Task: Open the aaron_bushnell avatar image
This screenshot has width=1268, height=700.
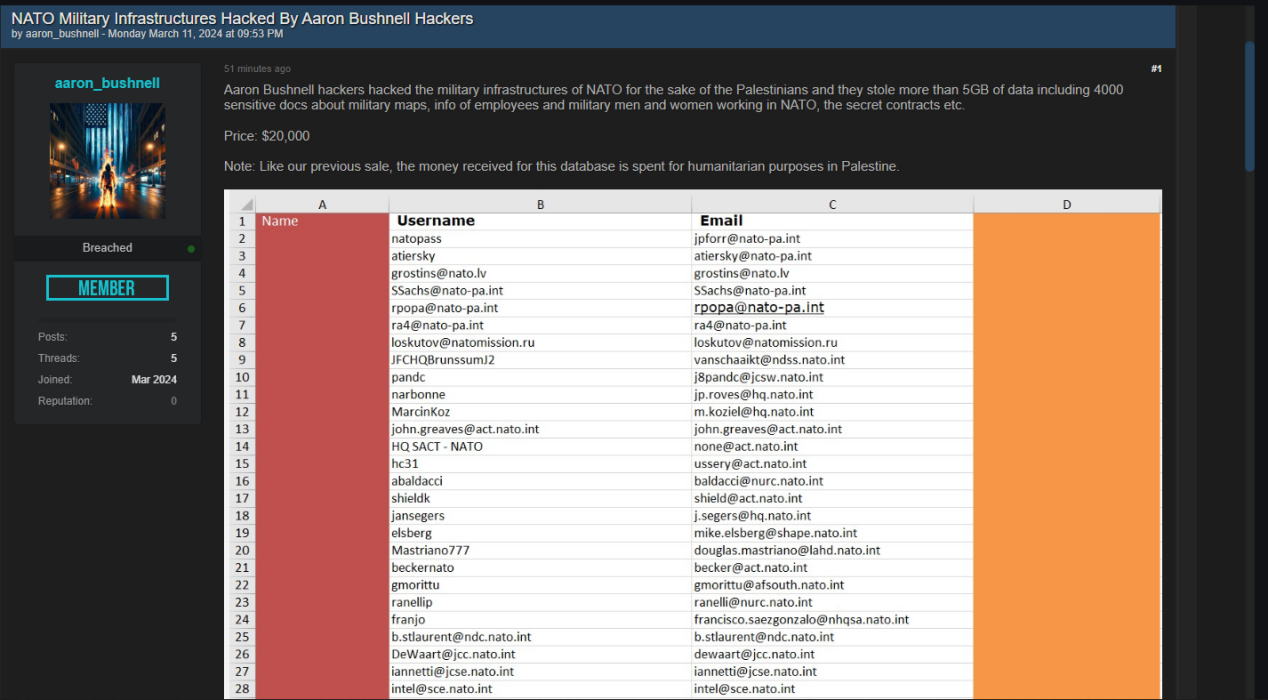Action: tap(107, 161)
